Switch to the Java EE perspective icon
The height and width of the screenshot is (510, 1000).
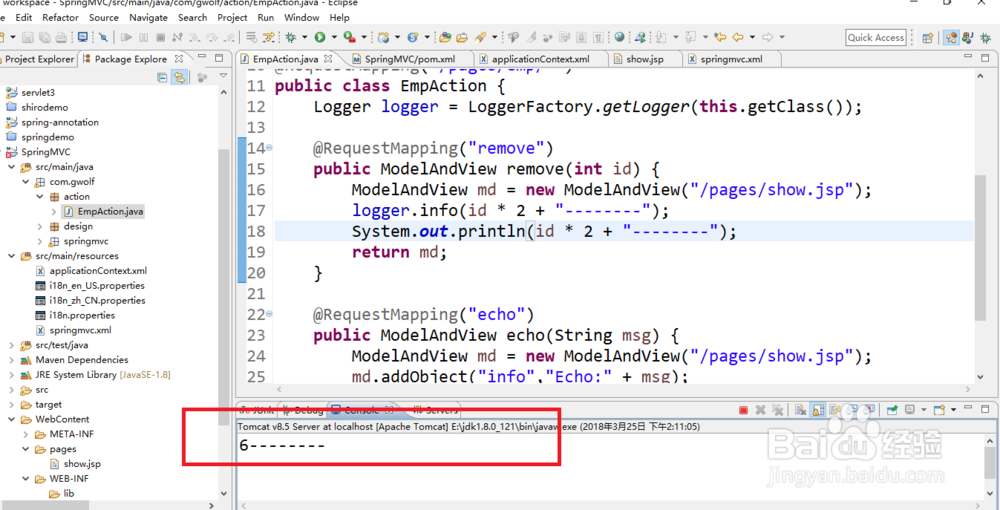click(951, 38)
